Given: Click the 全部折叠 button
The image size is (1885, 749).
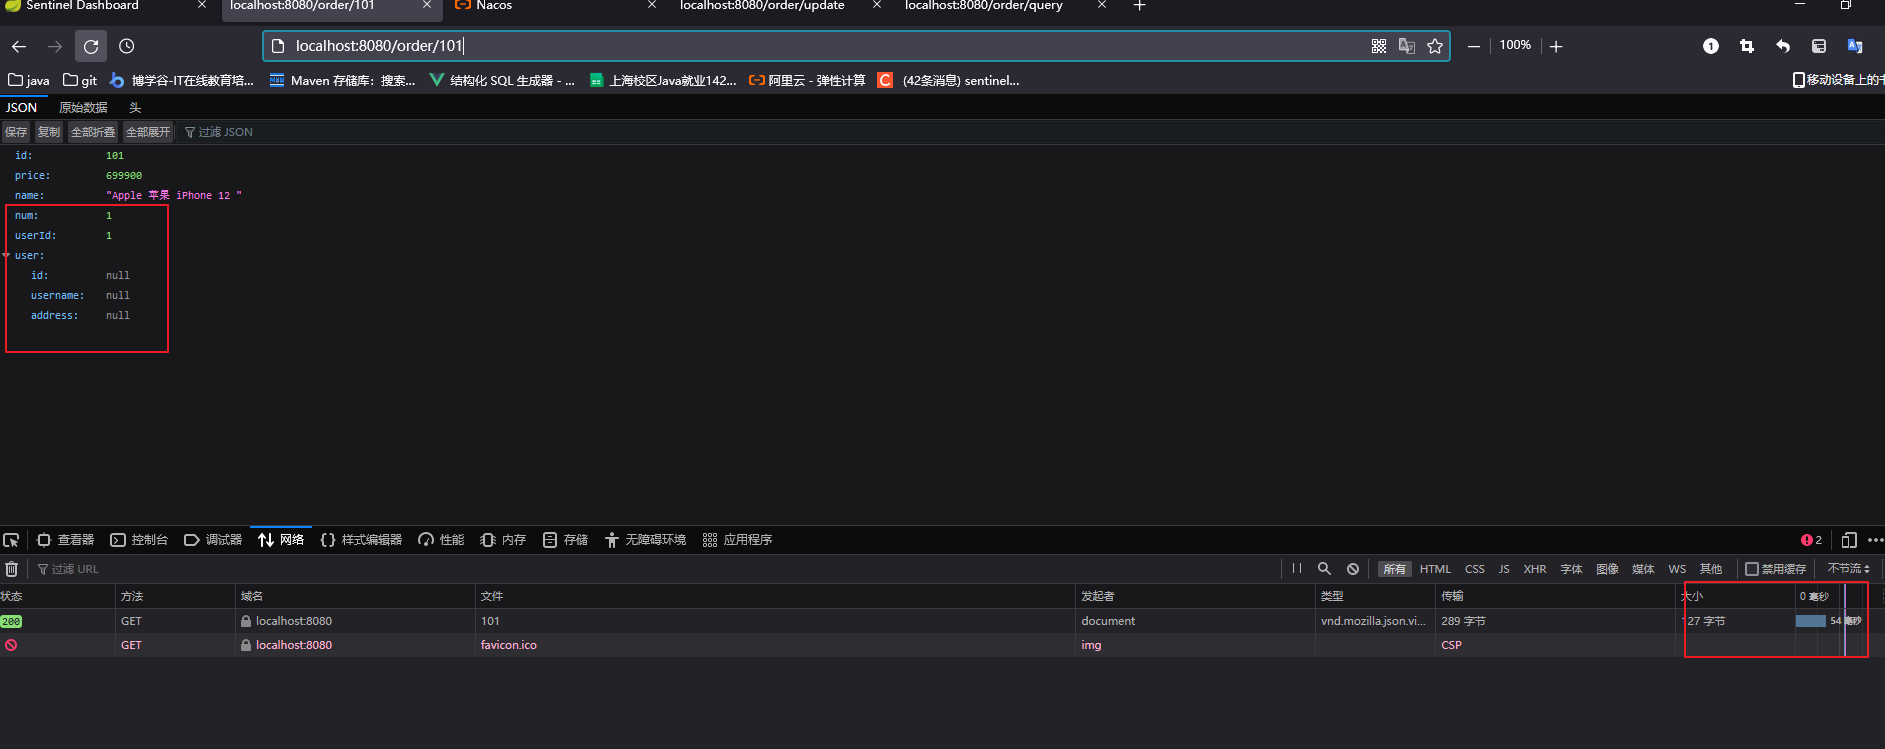Looking at the screenshot, I should coord(93,132).
